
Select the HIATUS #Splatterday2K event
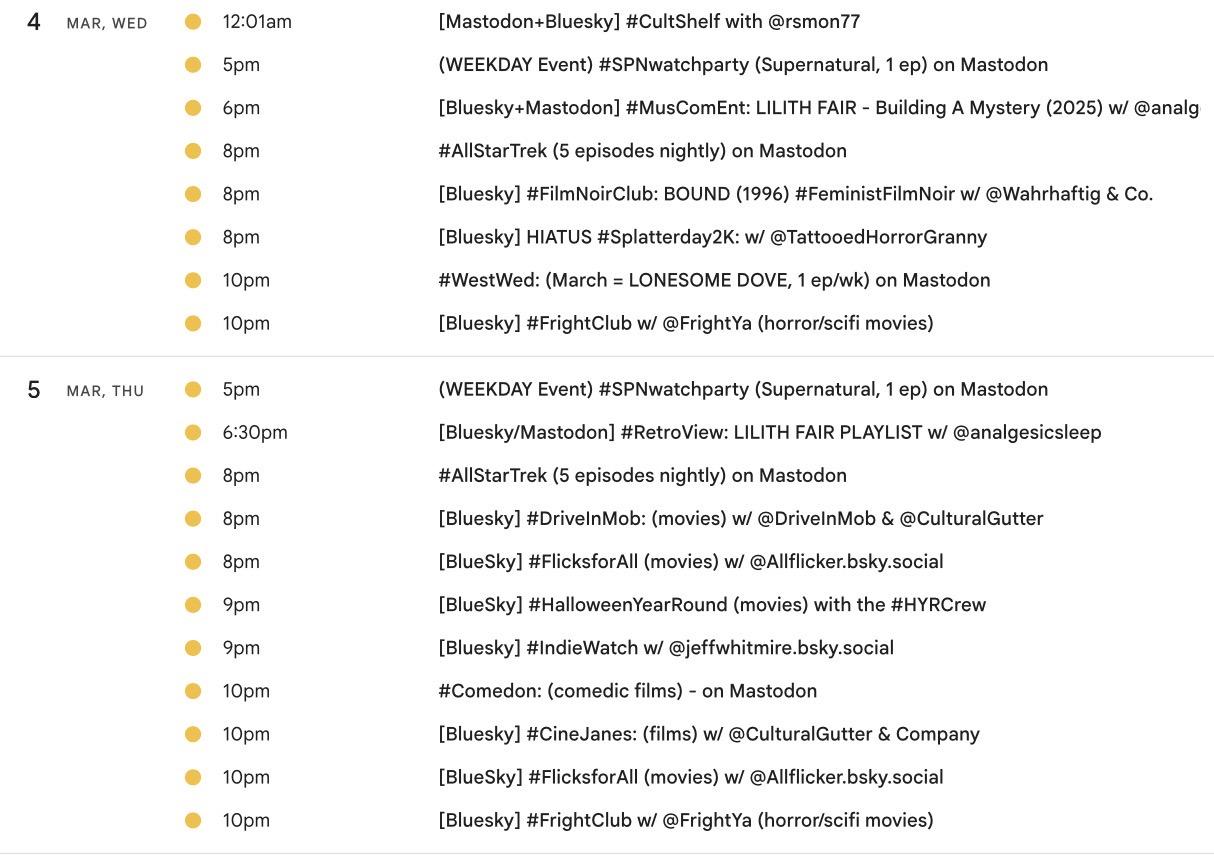[x=712, y=237]
